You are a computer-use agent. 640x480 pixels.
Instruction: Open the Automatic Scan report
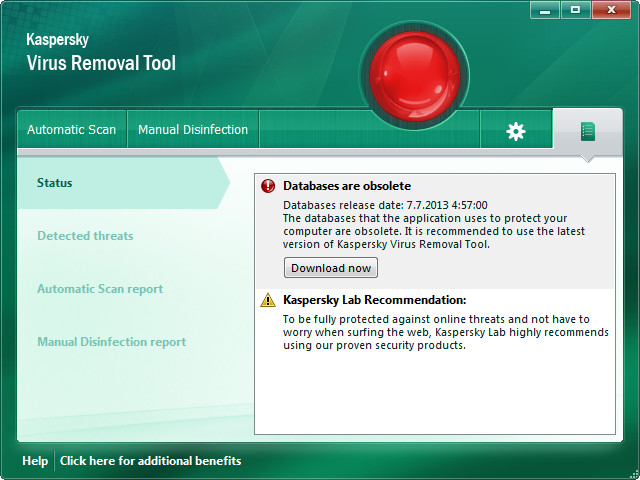[x=100, y=289]
